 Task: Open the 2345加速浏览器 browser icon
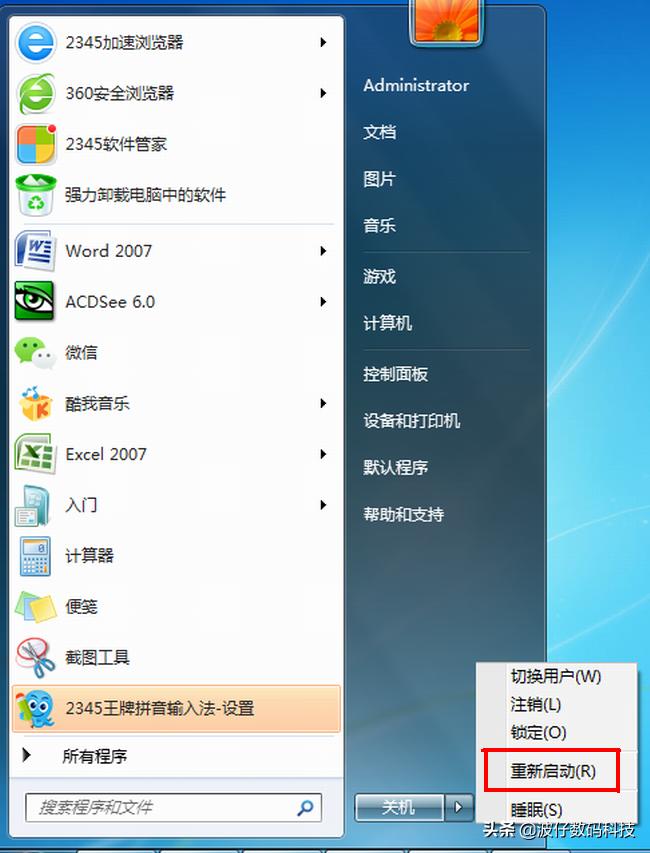coord(35,42)
